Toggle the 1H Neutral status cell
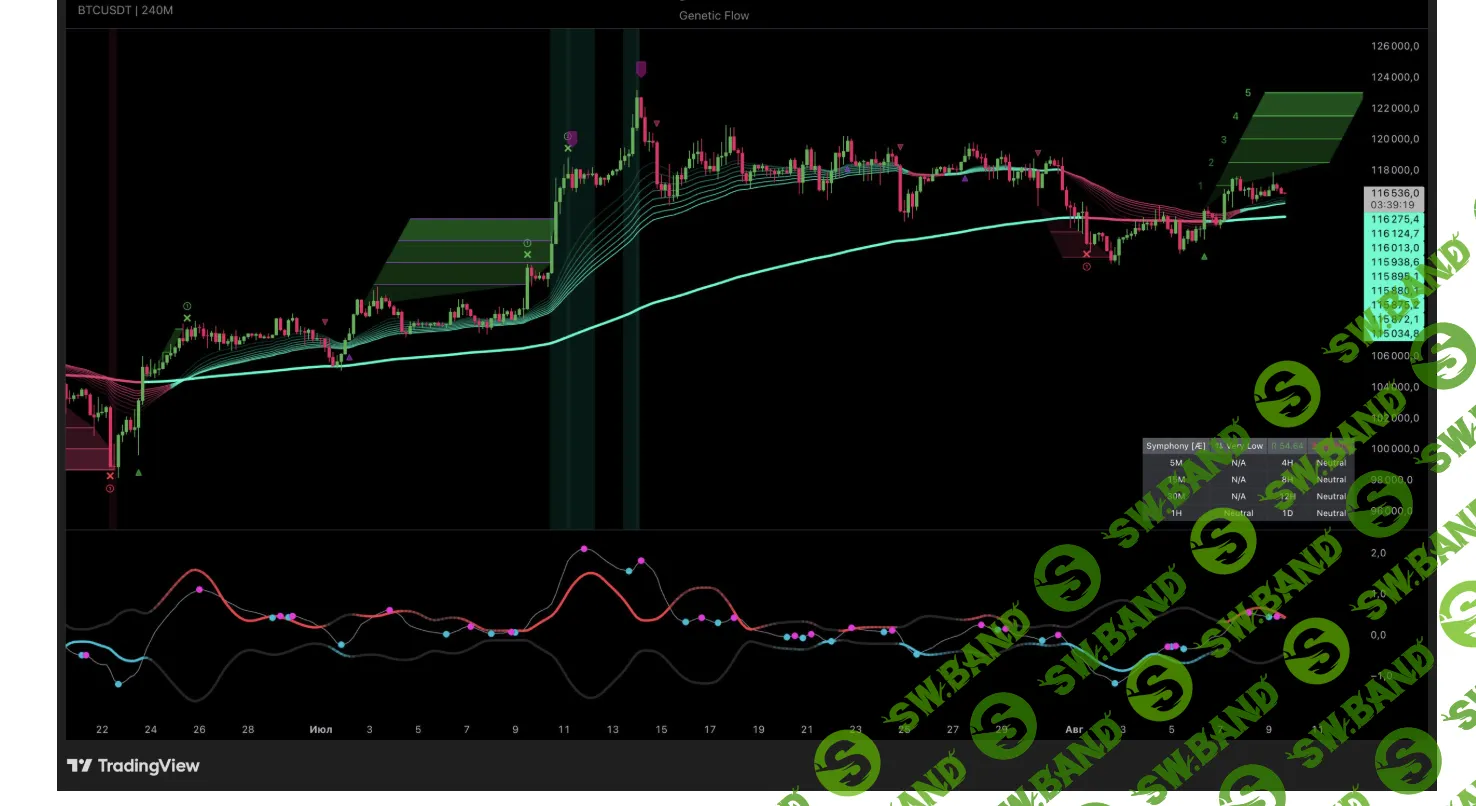 point(1240,513)
